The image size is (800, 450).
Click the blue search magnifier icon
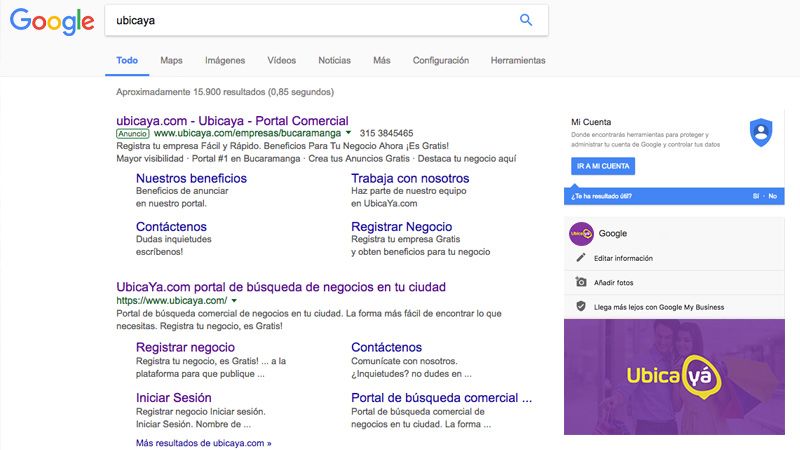point(526,20)
